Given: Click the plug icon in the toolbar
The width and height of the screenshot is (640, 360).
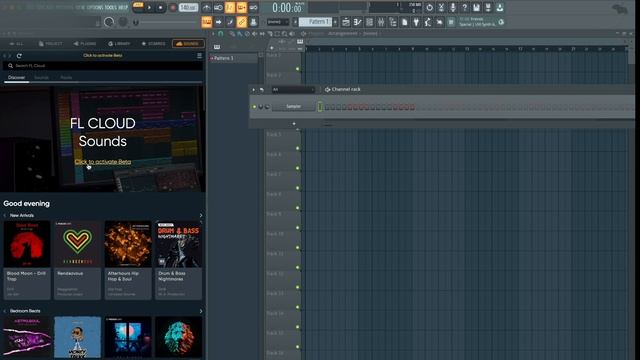Looking at the screenshot, I should 416,22.
